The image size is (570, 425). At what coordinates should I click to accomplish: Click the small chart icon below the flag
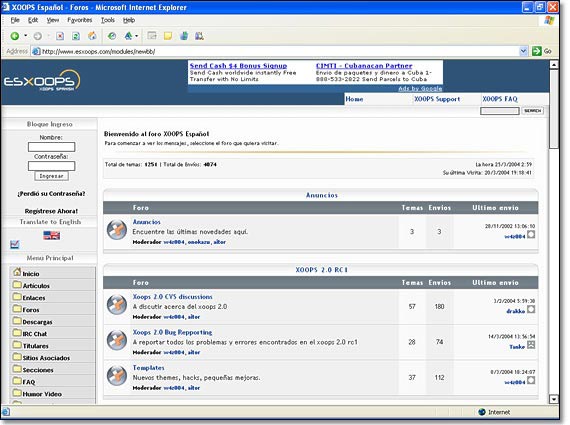pyautogui.click(x=15, y=244)
